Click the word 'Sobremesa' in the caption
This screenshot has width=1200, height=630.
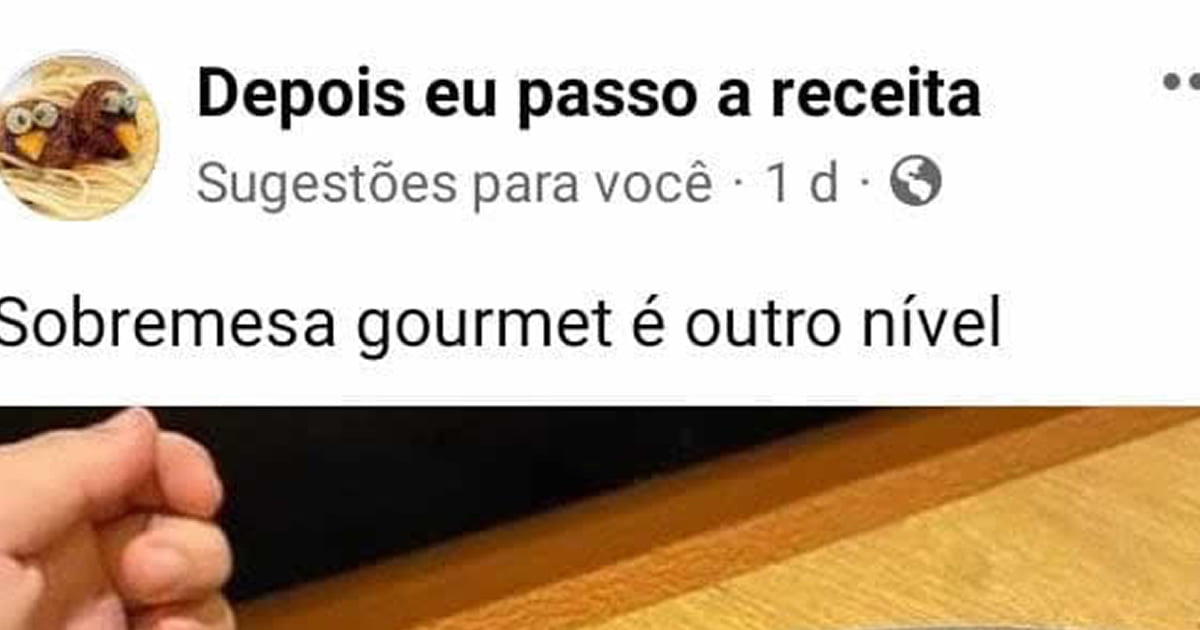coord(167,324)
